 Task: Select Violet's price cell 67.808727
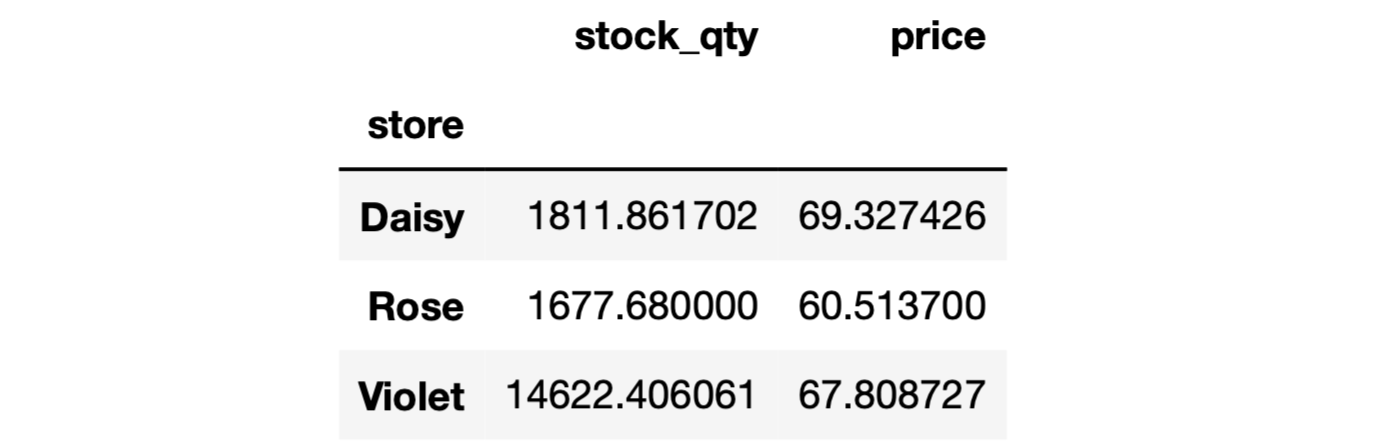click(x=891, y=395)
